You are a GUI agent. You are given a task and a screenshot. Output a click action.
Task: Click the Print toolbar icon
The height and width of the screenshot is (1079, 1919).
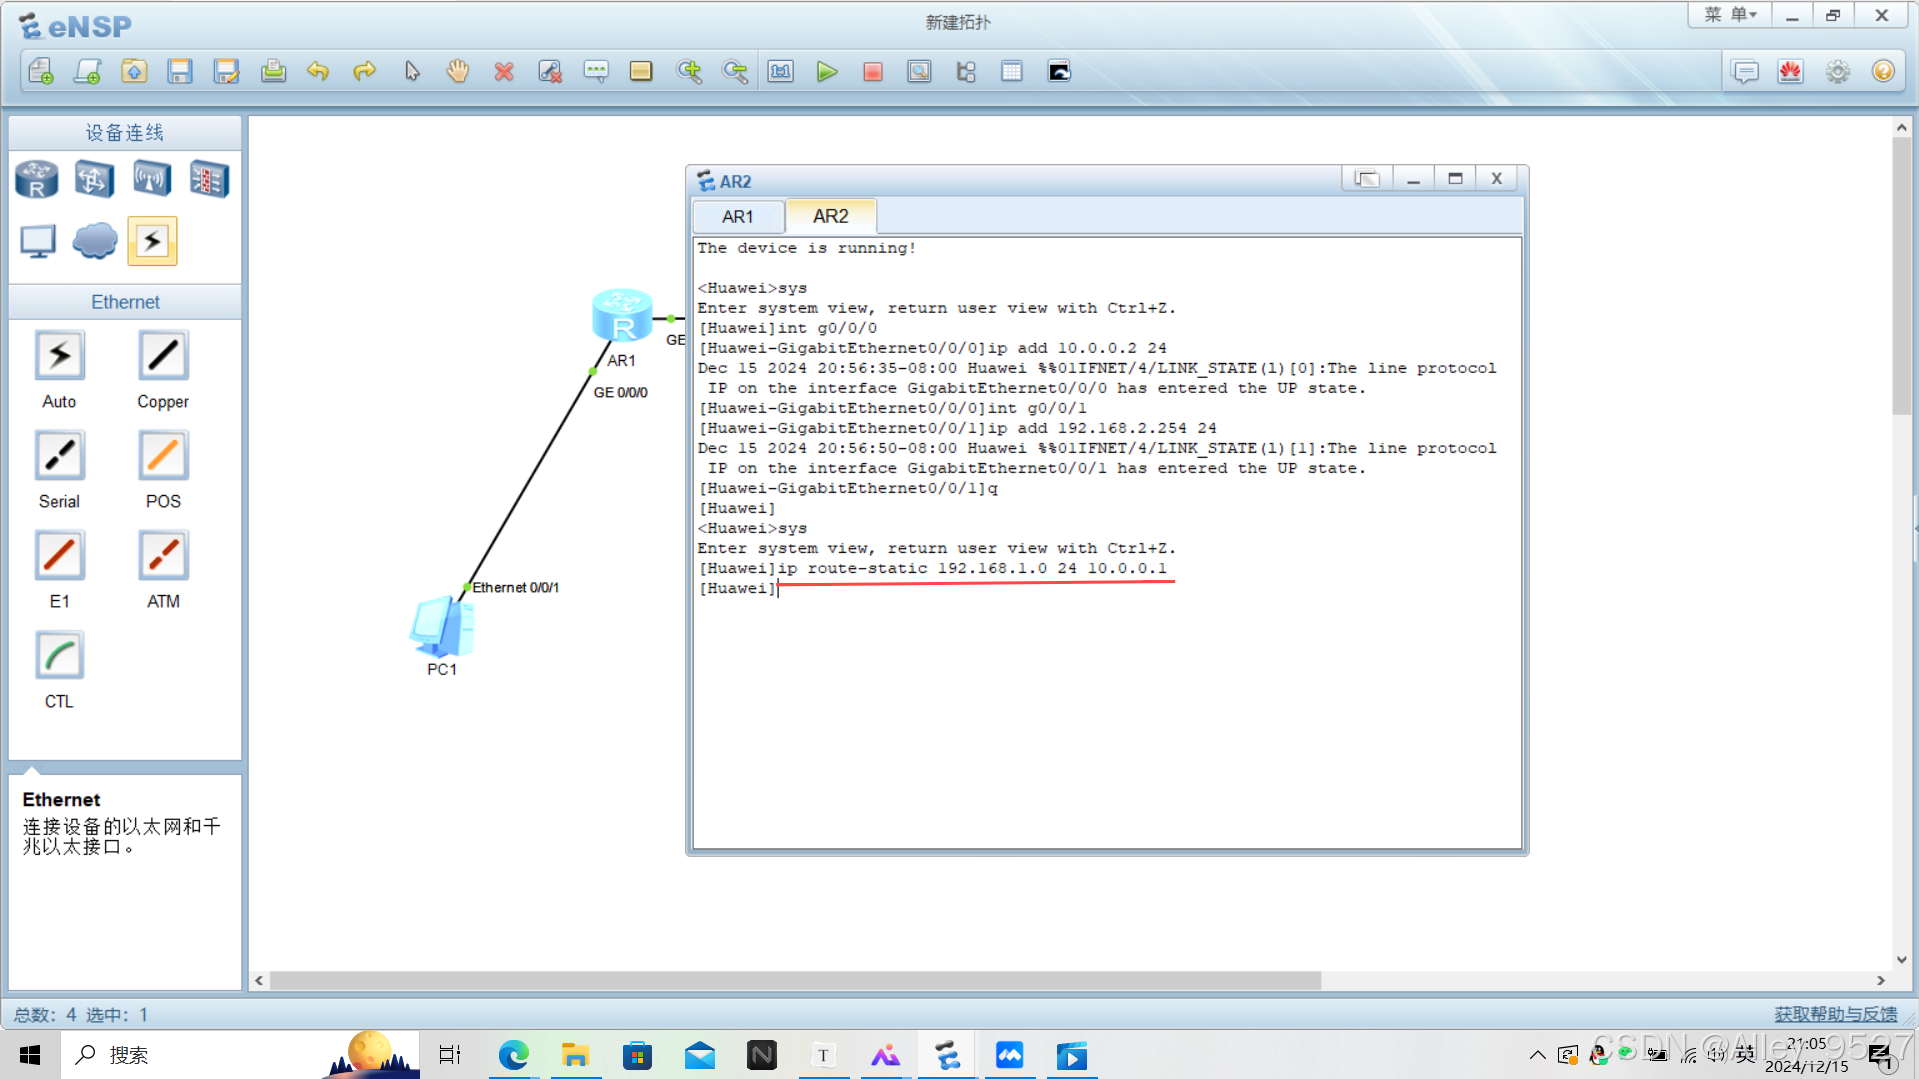click(273, 71)
